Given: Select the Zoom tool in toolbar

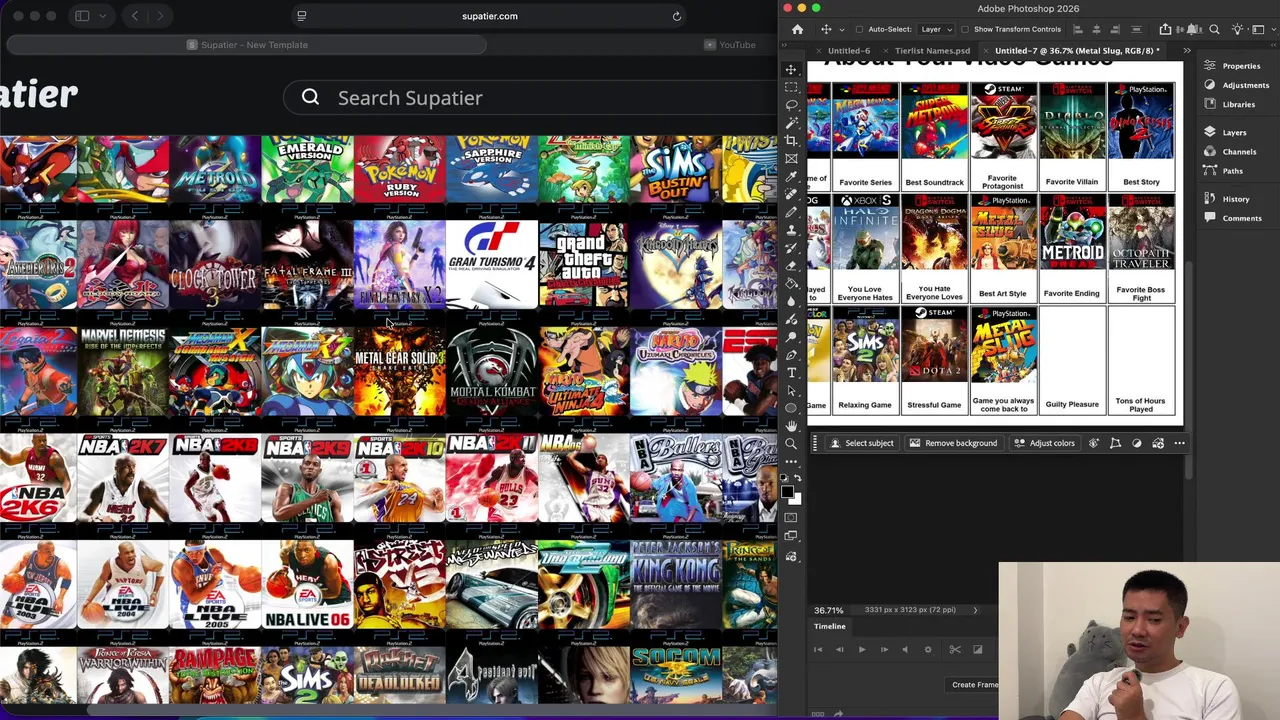Looking at the screenshot, I should pos(791,443).
